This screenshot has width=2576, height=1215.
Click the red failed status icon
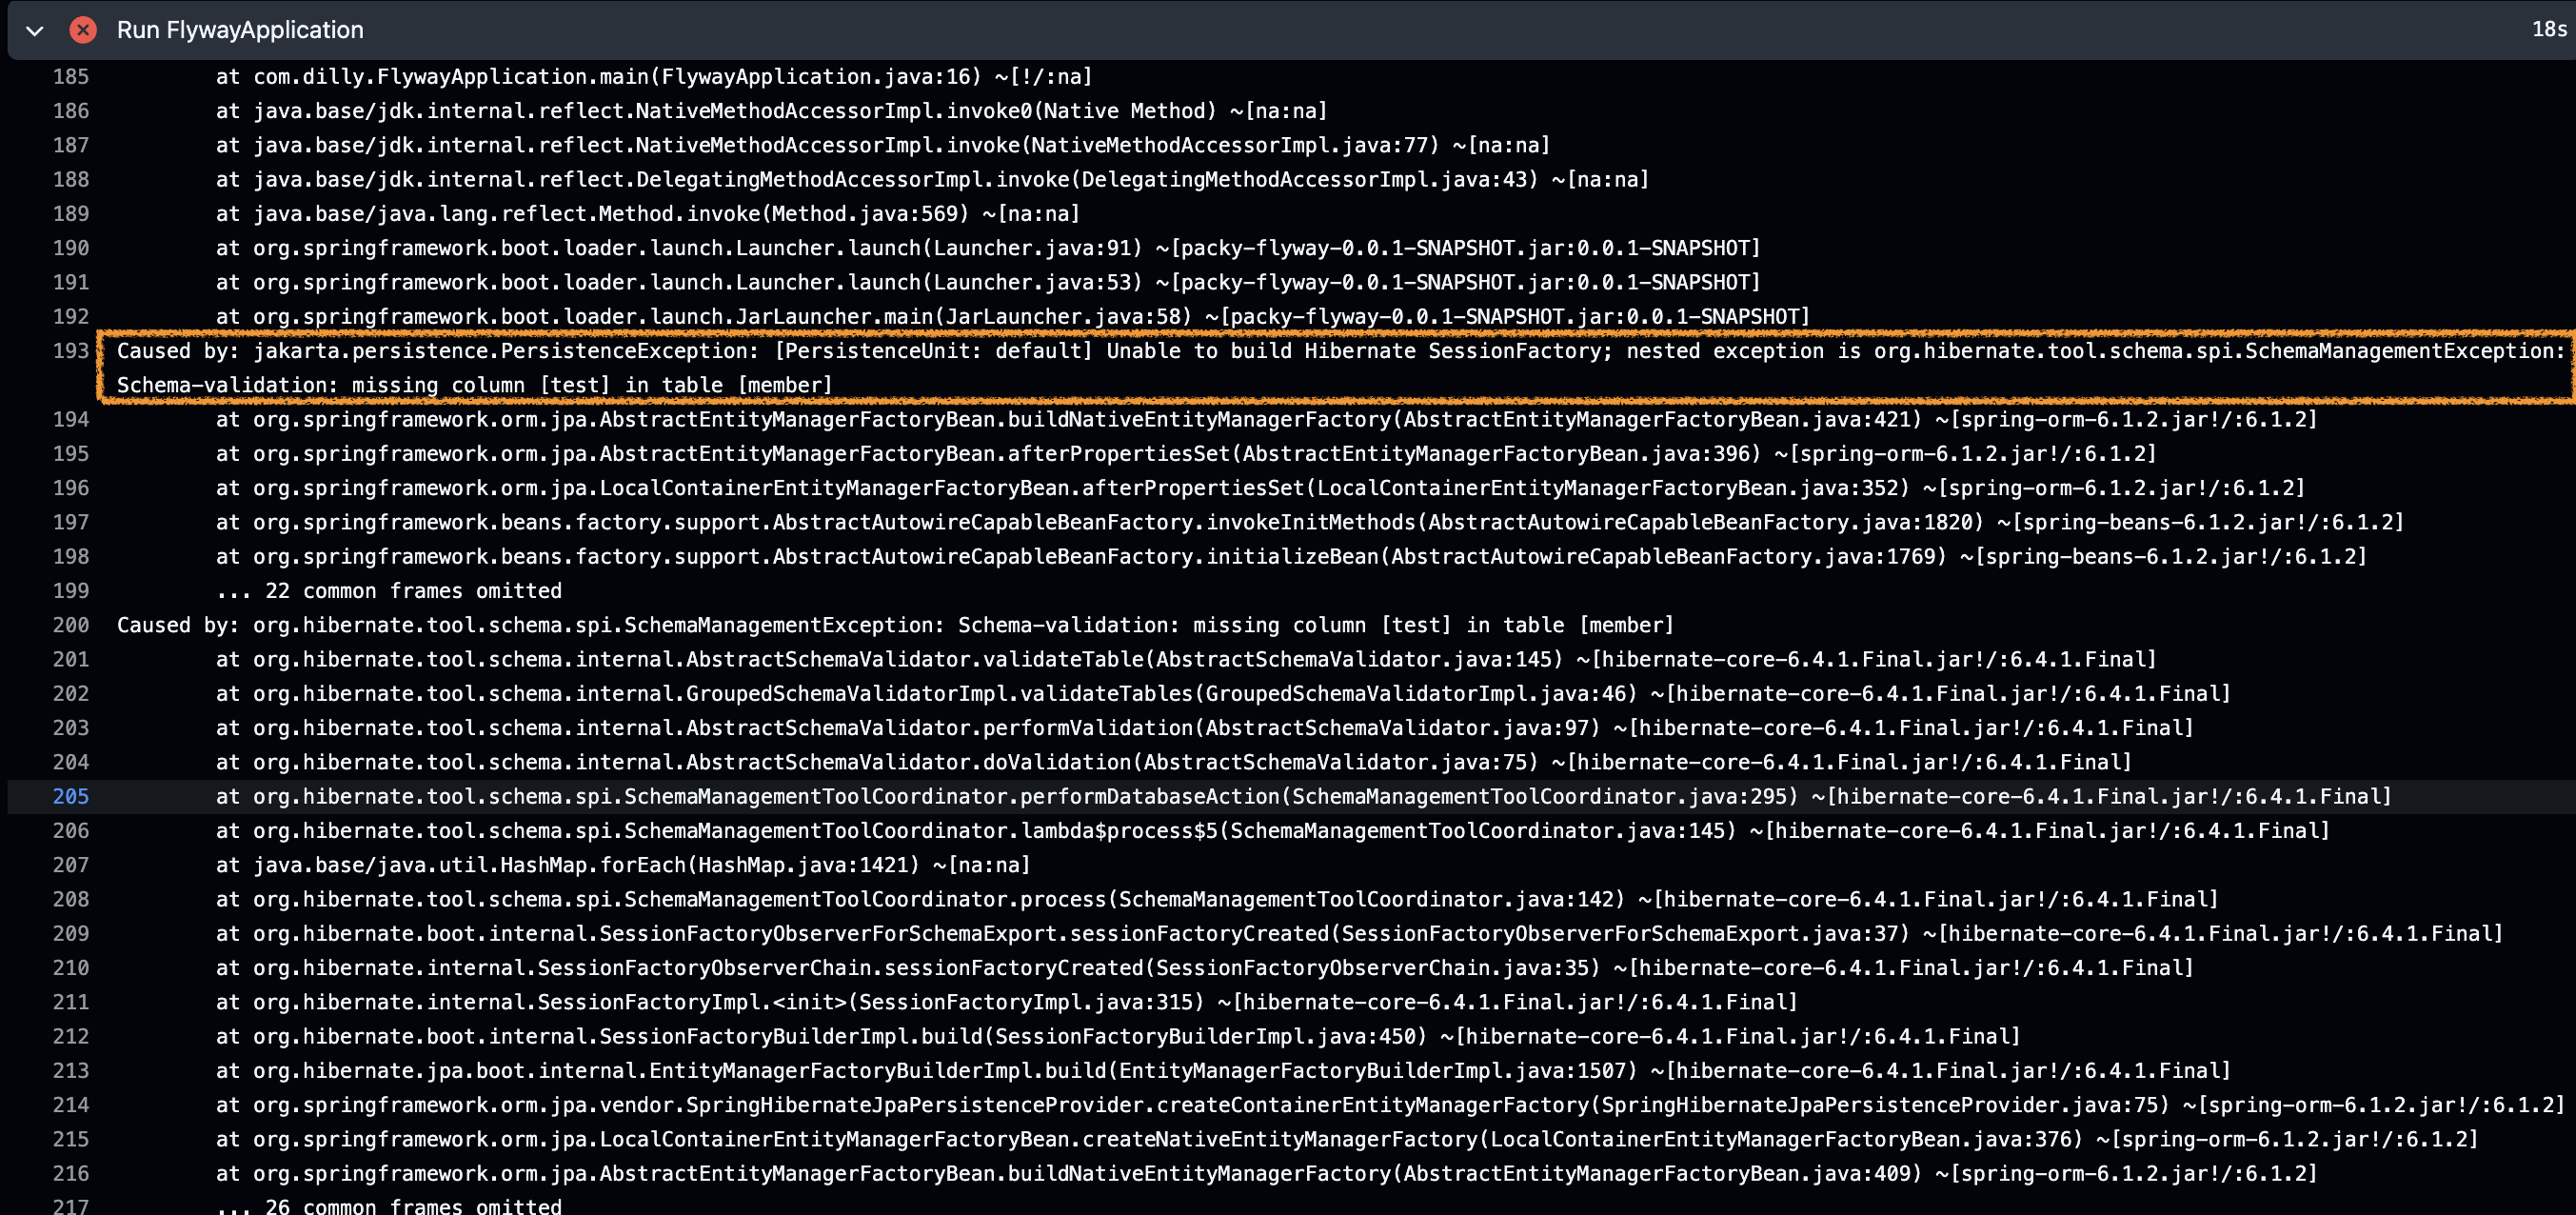pos(83,30)
